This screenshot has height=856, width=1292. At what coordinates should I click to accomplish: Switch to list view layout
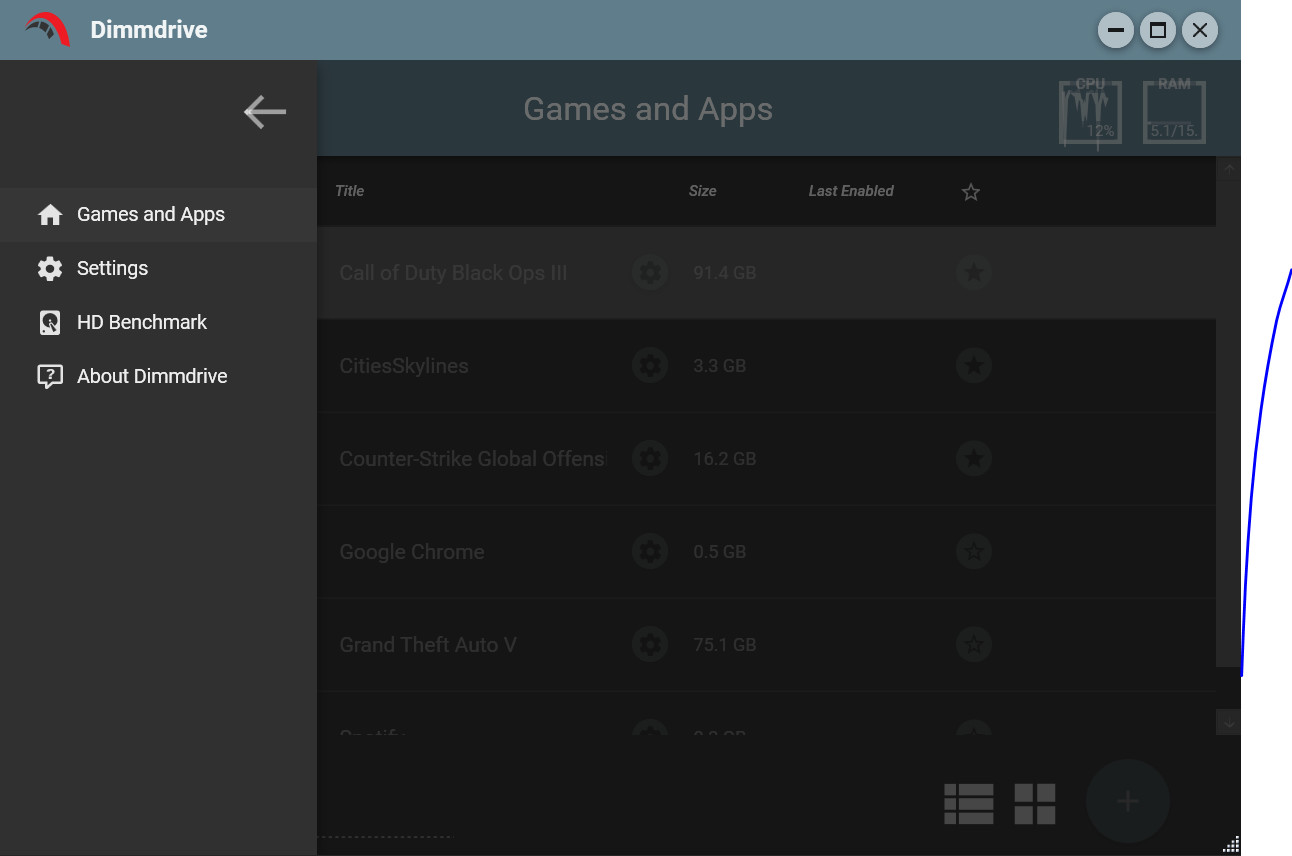pyautogui.click(x=968, y=801)
